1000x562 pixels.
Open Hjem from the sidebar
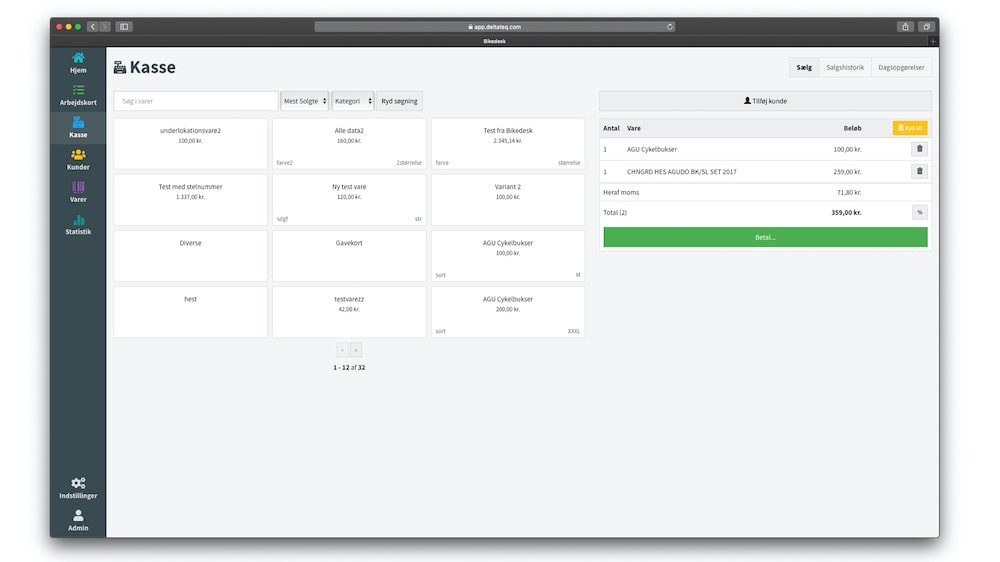click(78, 63)
